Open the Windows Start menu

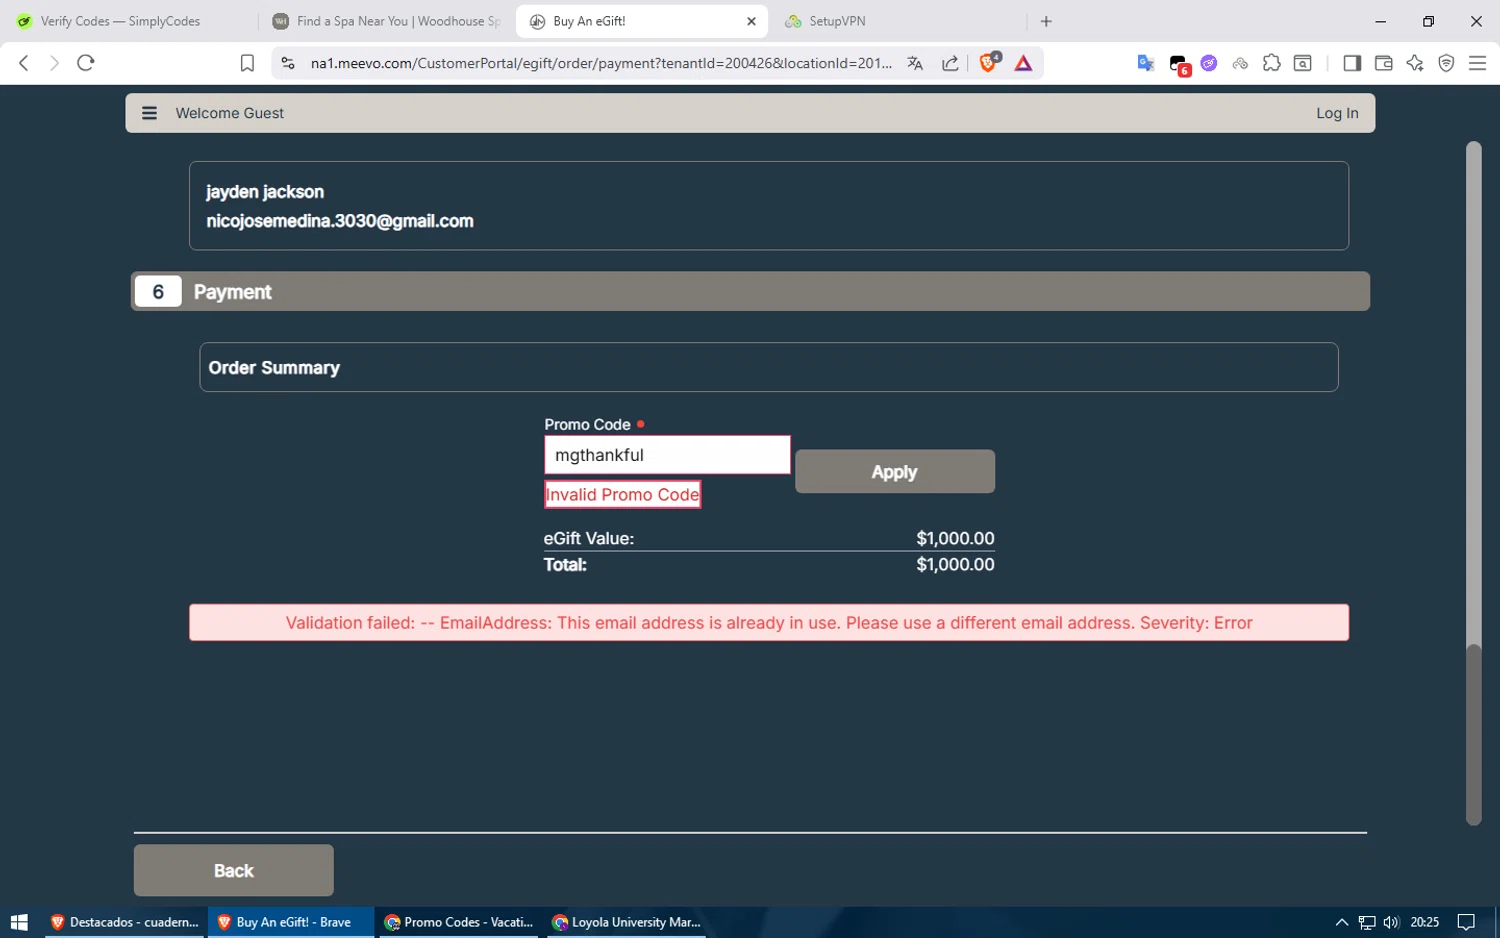coord(18,922)
